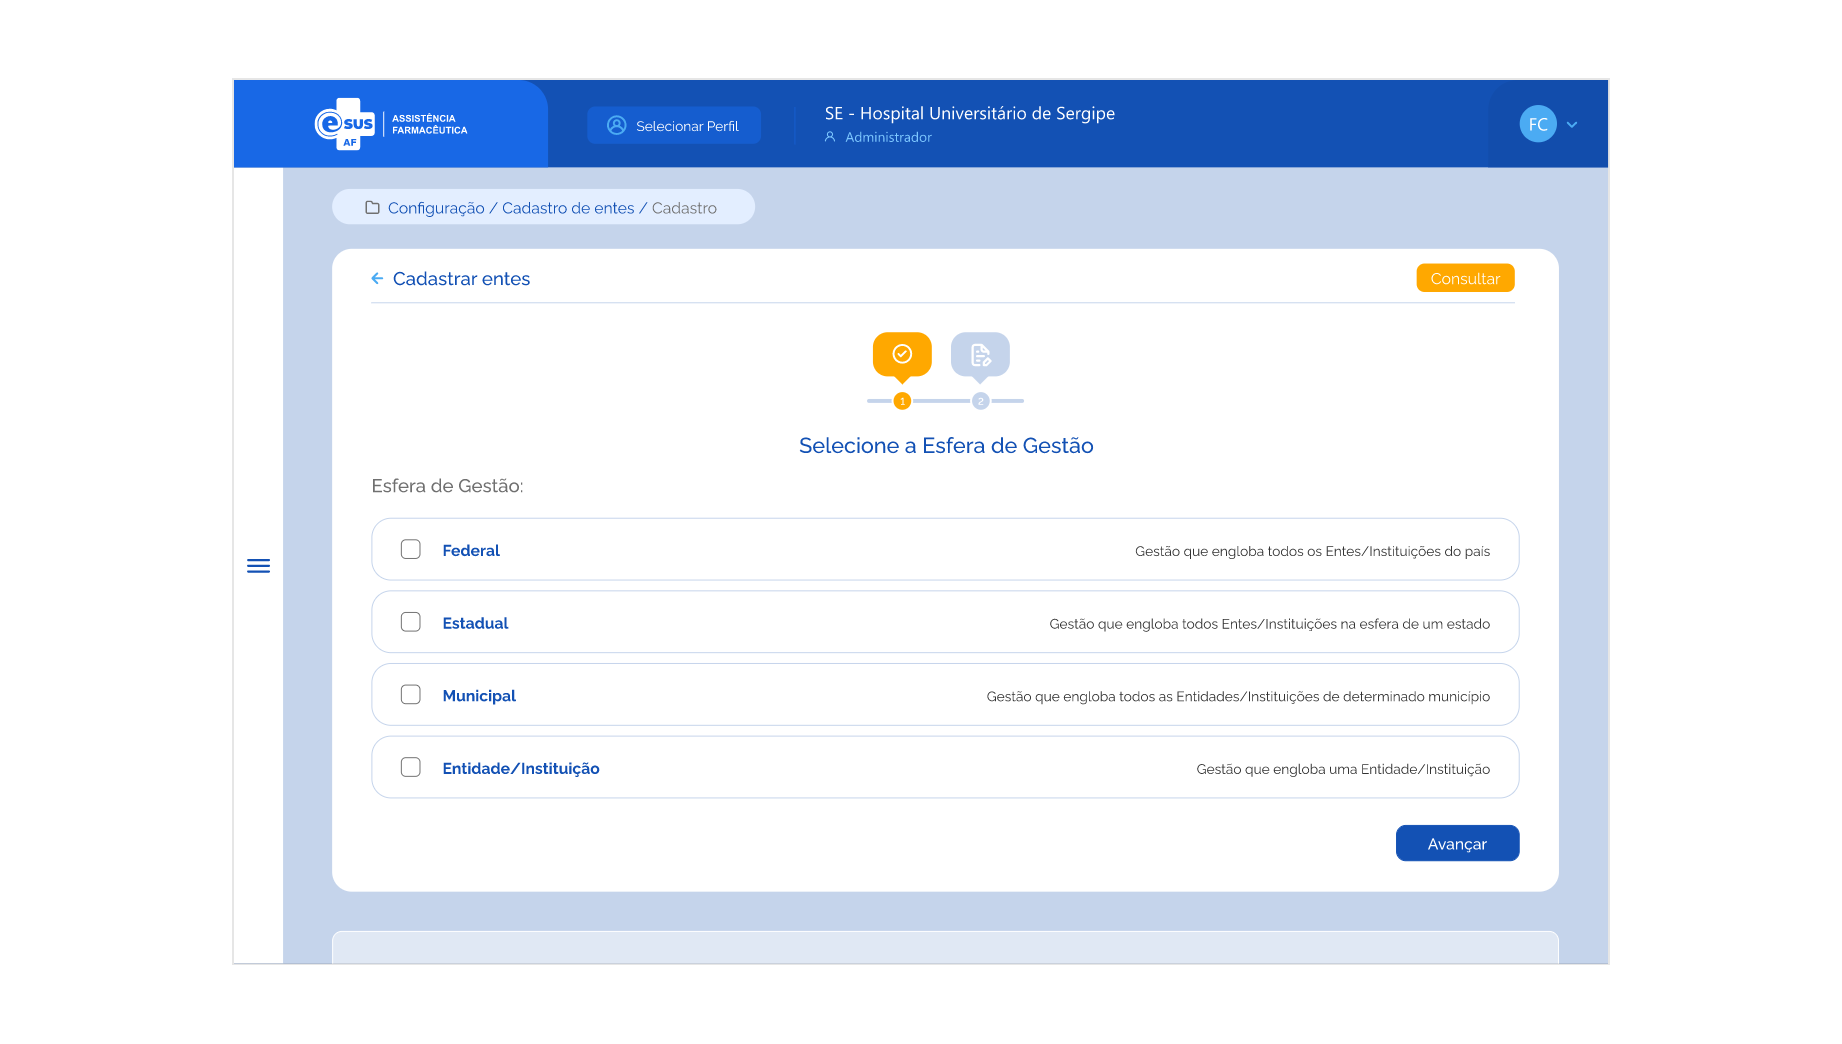Viewport: 1842px width, 1044px height.
Task: Tick the Municipal checkbox
Action: [x=411, y=694]
